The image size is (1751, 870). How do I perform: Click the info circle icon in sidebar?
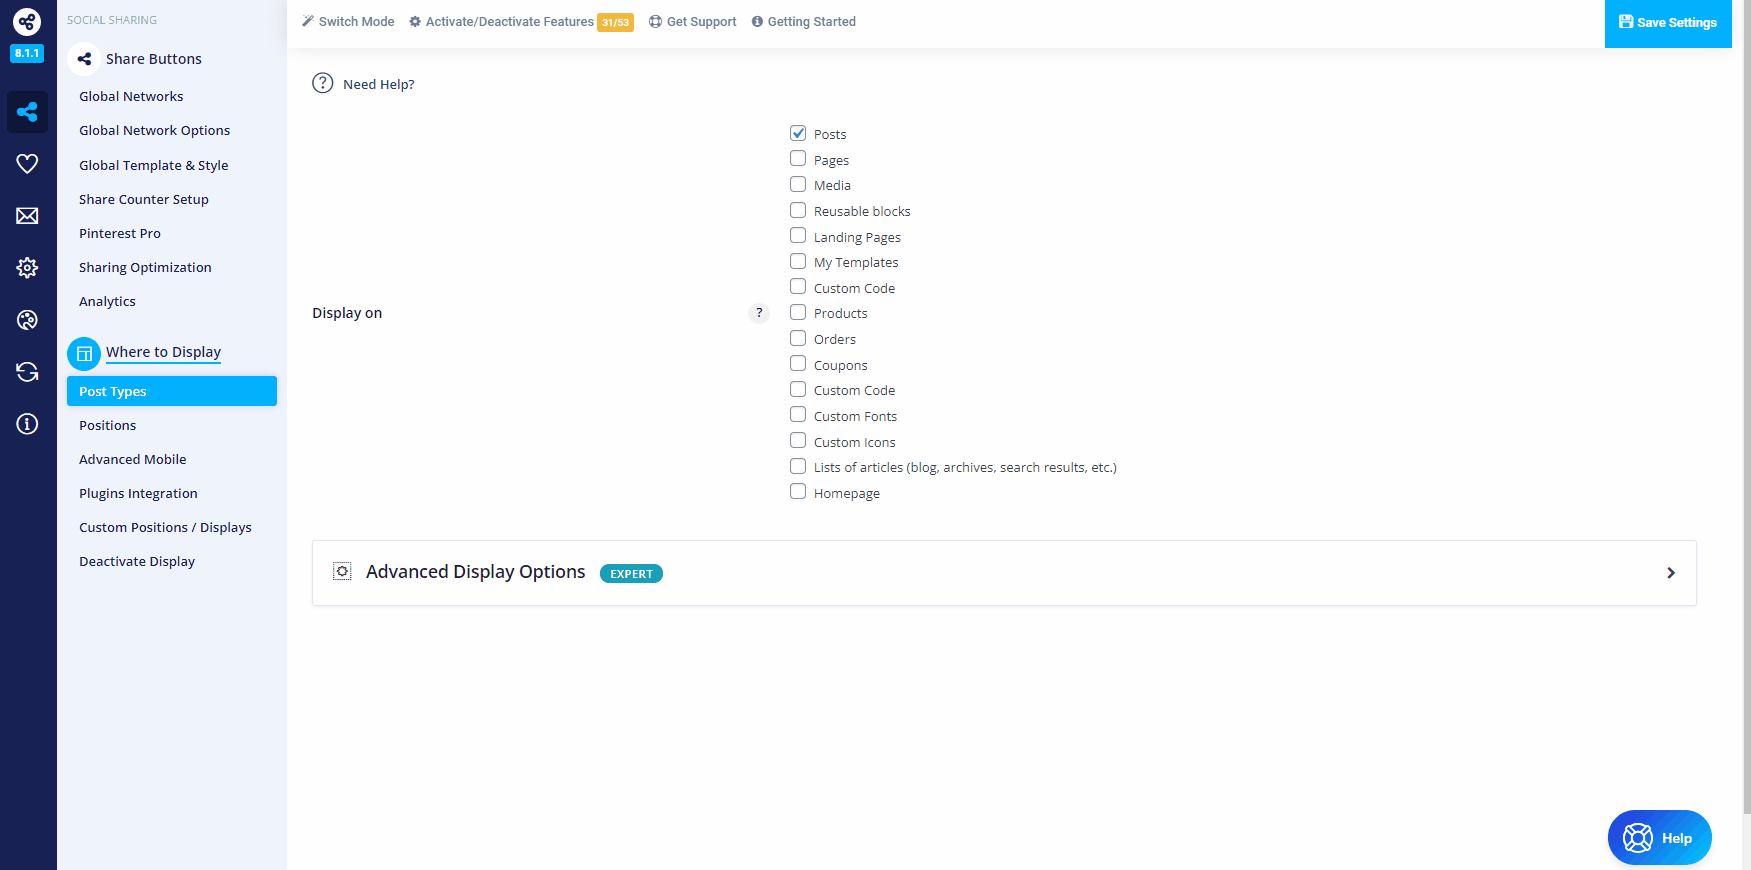click(x=27, y=424)
